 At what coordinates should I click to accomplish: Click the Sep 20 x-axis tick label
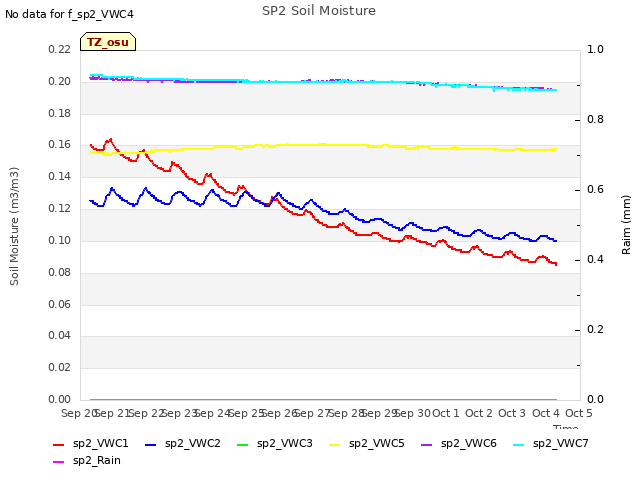[x=78, y=413]
